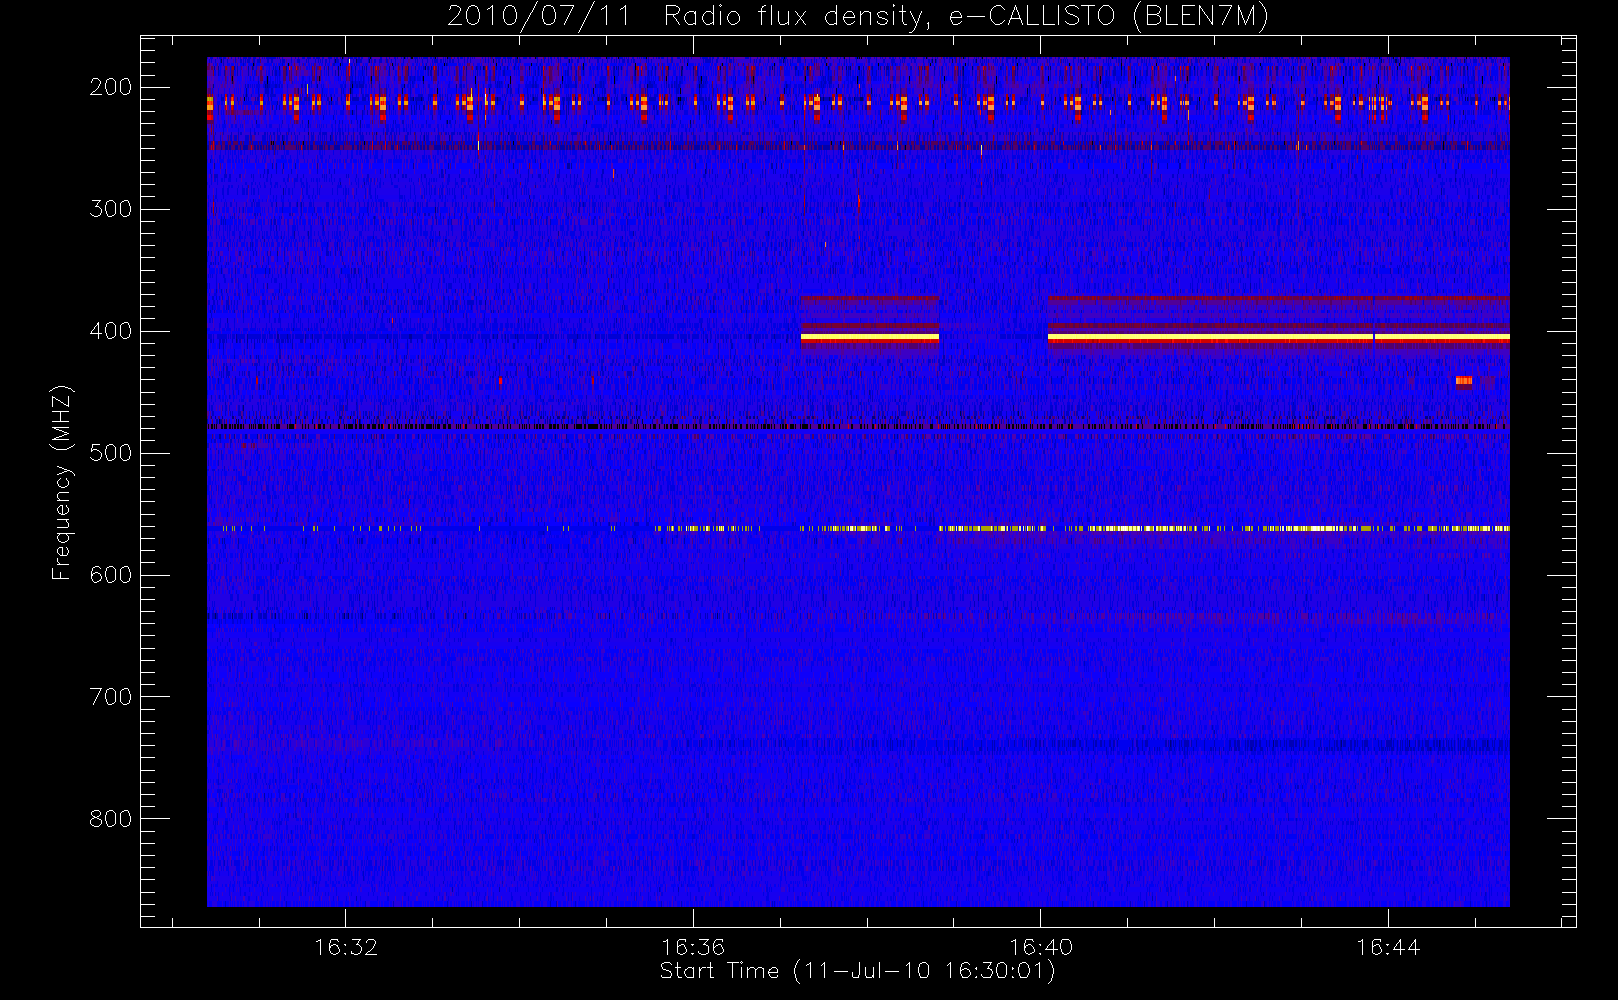
Task: Click the 500 frequency tick label
Action: tap(111, 453)
